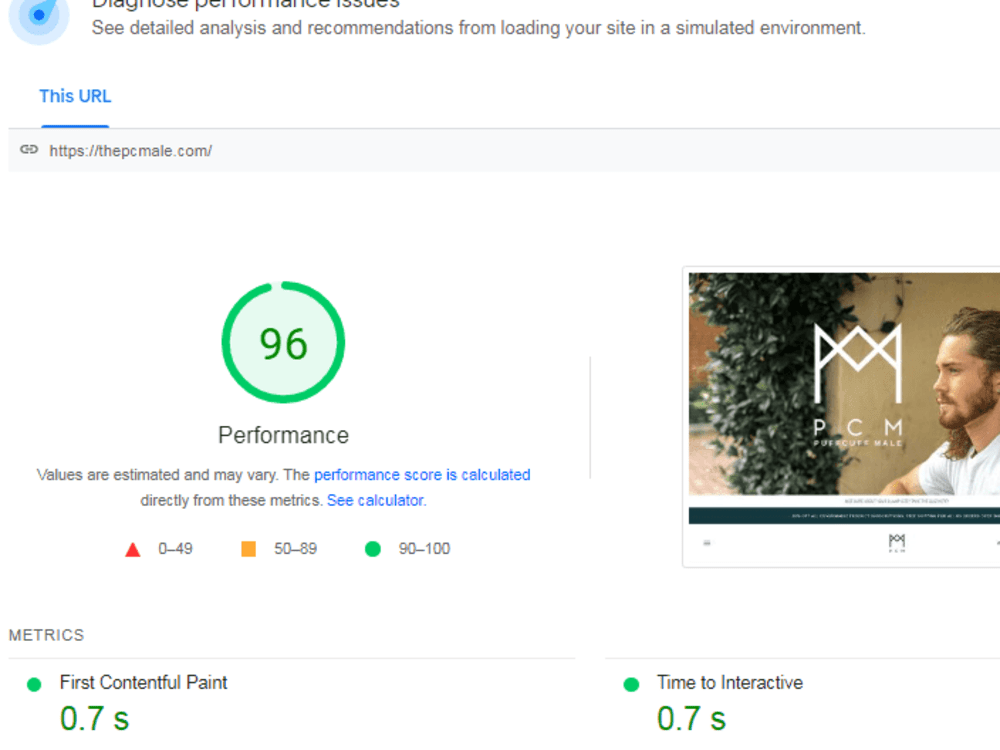Image resolution: width=1000 pixels, height=750 pixels.
Task: Open the performance score is calculated link
Action: (x=422, y=475)
